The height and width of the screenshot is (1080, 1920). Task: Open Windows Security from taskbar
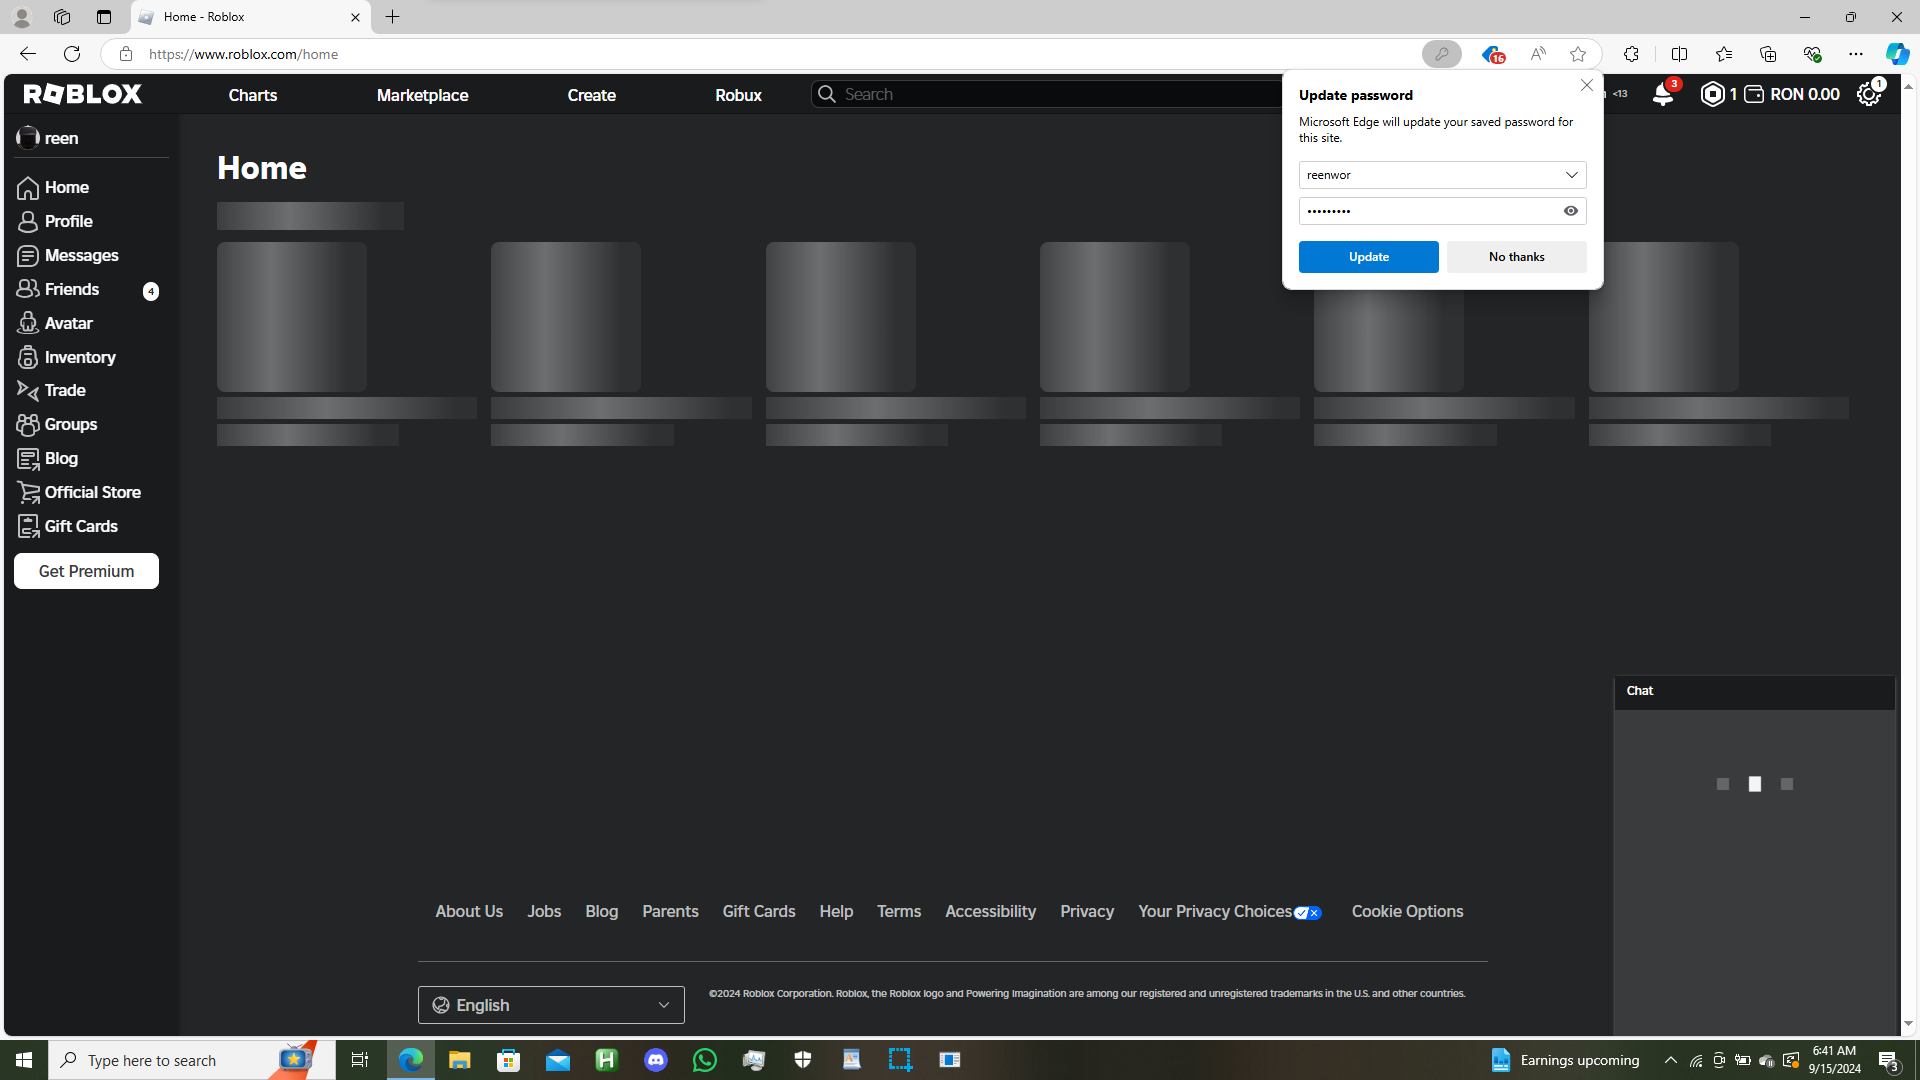(803, 1060)
